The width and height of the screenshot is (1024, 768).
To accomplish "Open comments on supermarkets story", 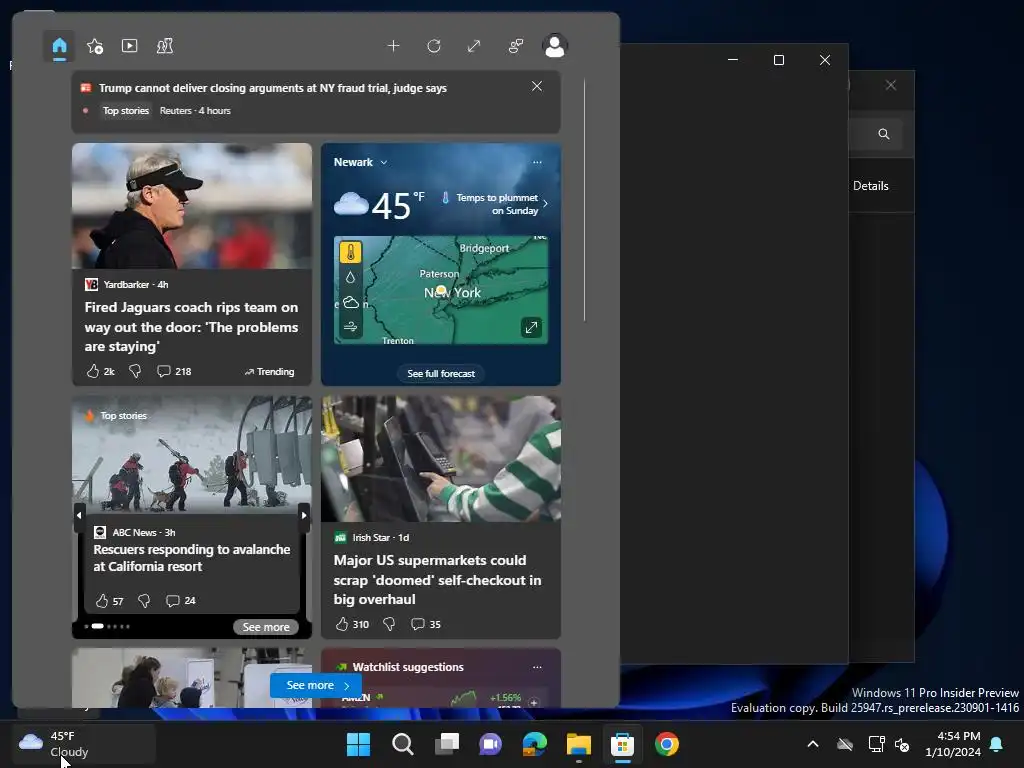I will (426, 624).
